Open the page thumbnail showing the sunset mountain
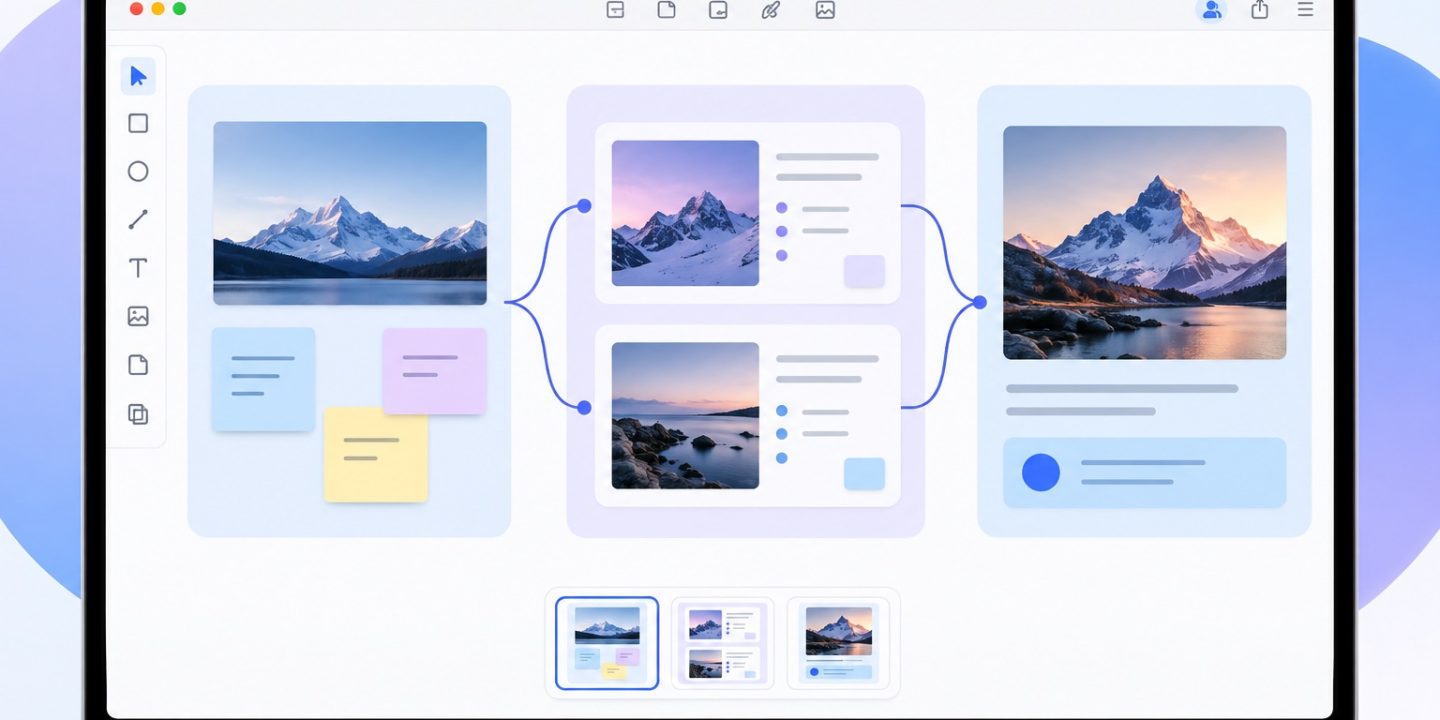Viewport: 1440px width, 720px height. click(x=838, y=643)
